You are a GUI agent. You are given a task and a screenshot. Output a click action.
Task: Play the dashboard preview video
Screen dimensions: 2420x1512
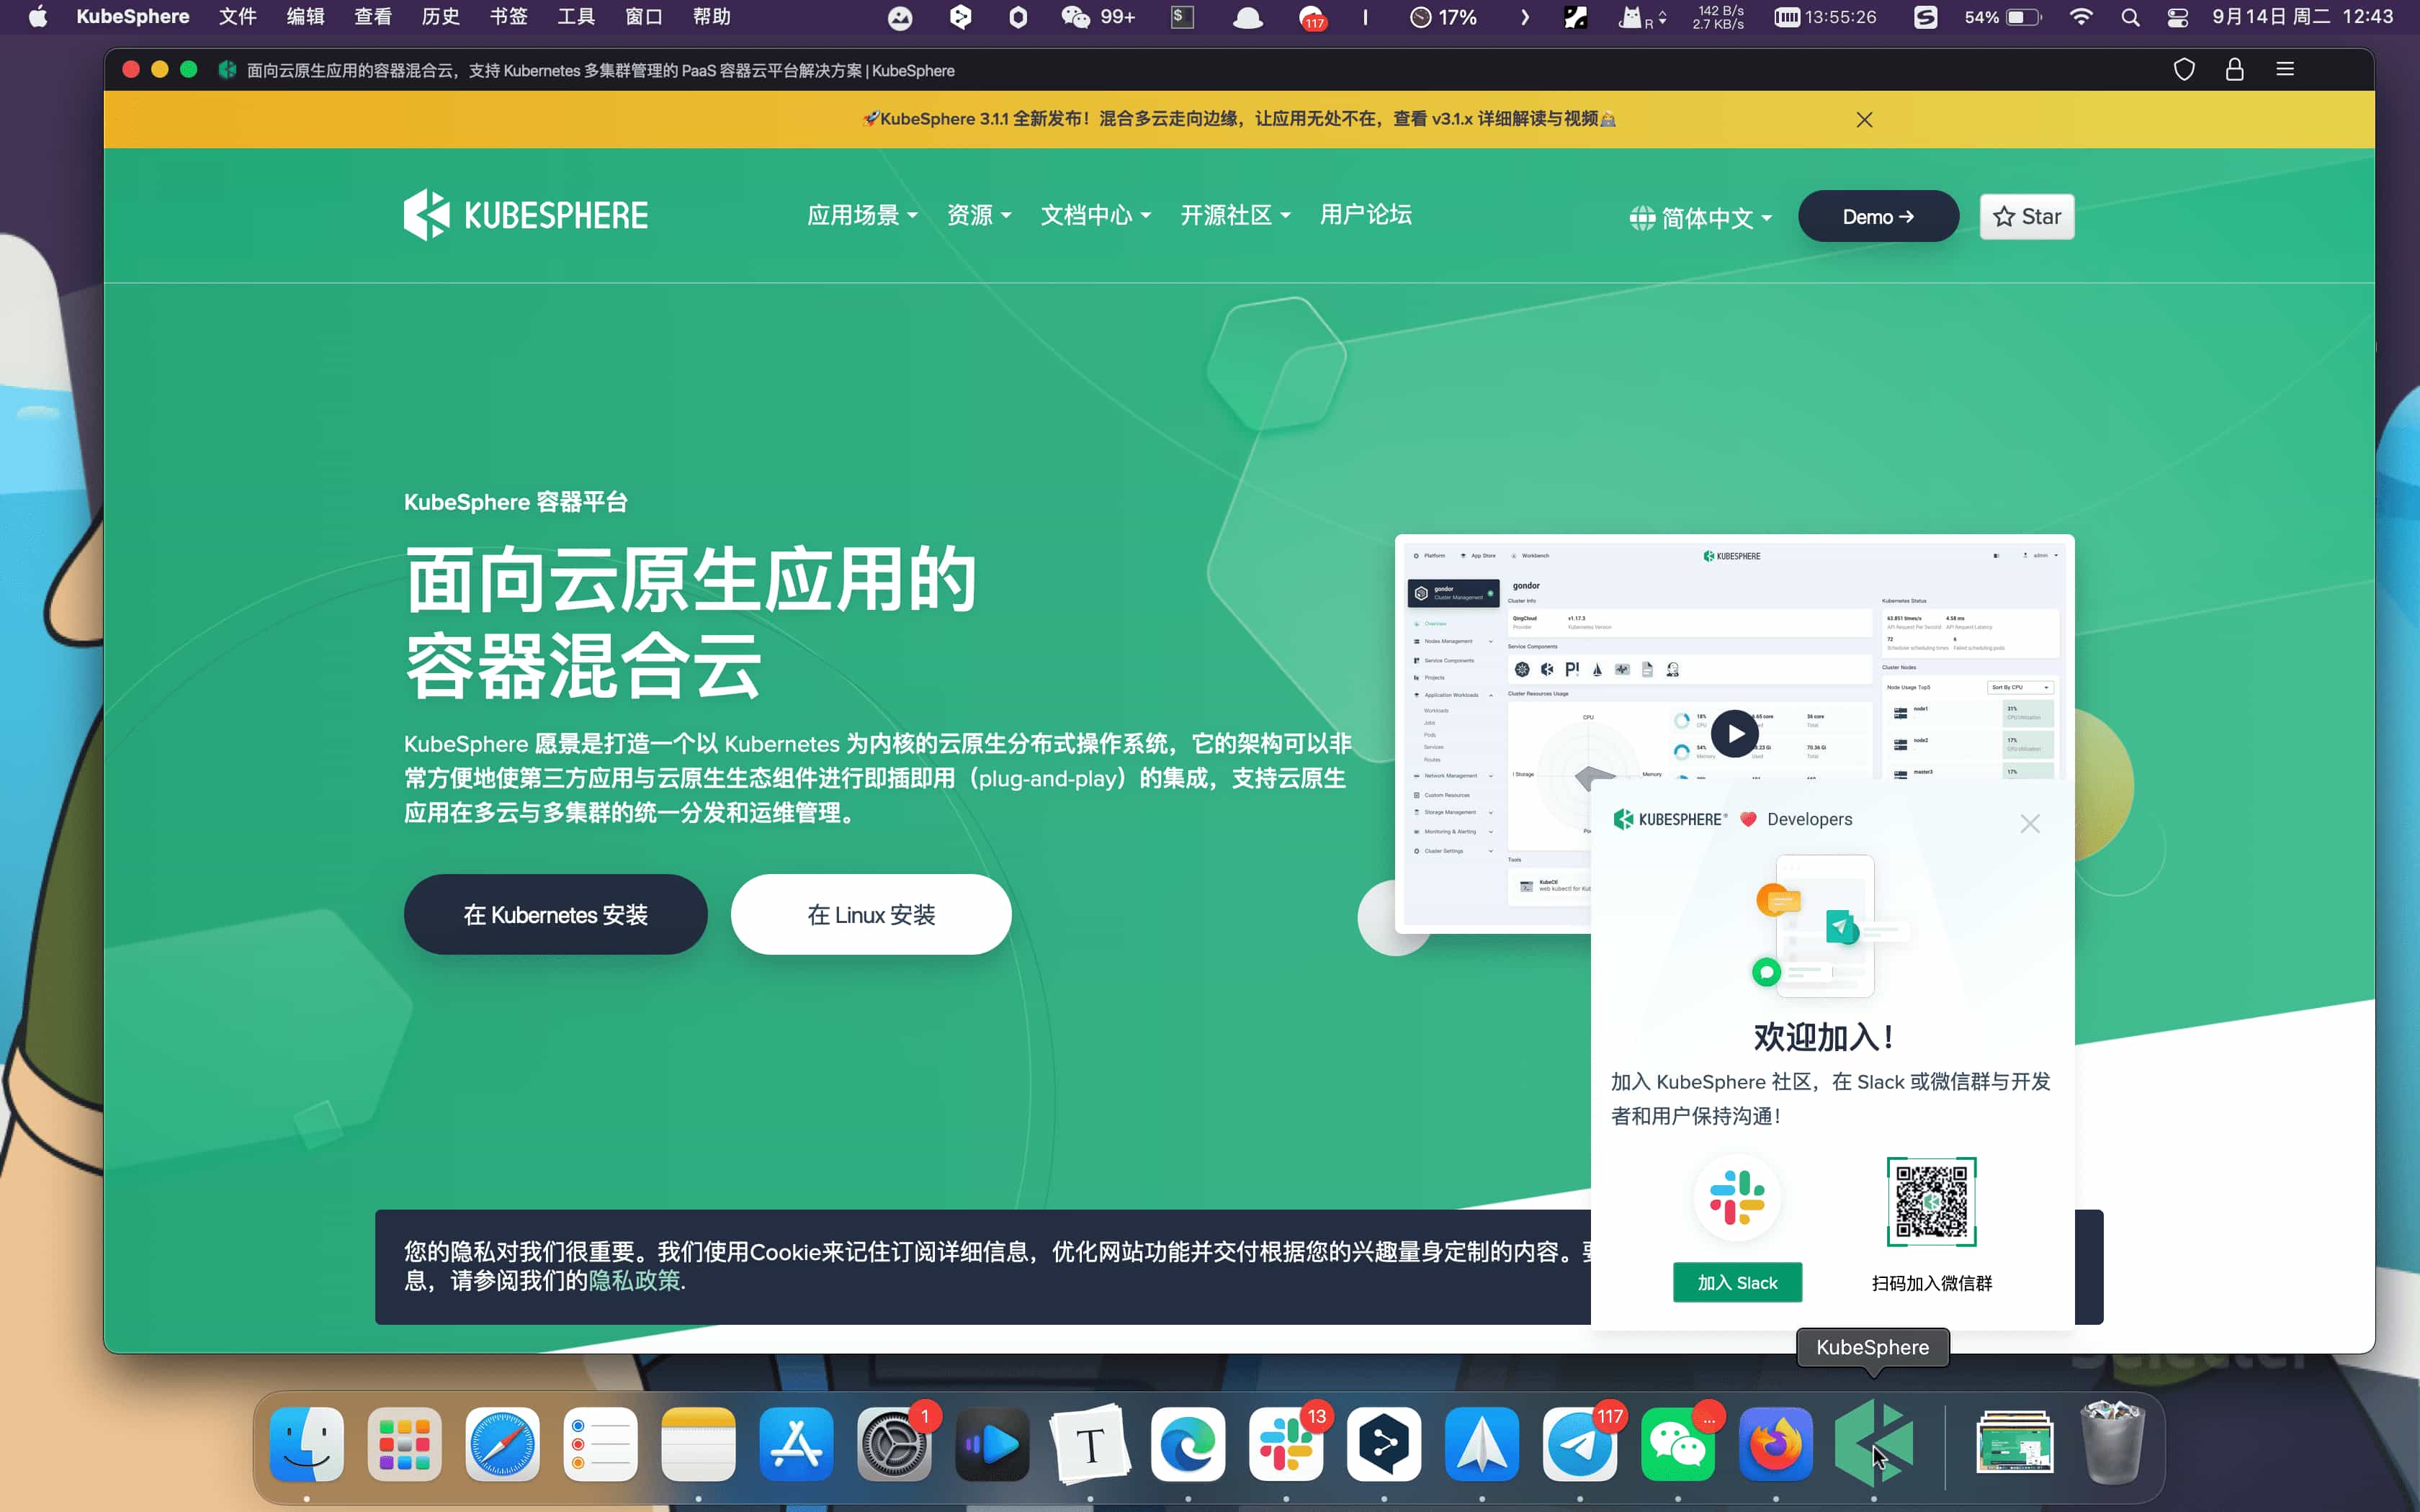pos(1734,734)
